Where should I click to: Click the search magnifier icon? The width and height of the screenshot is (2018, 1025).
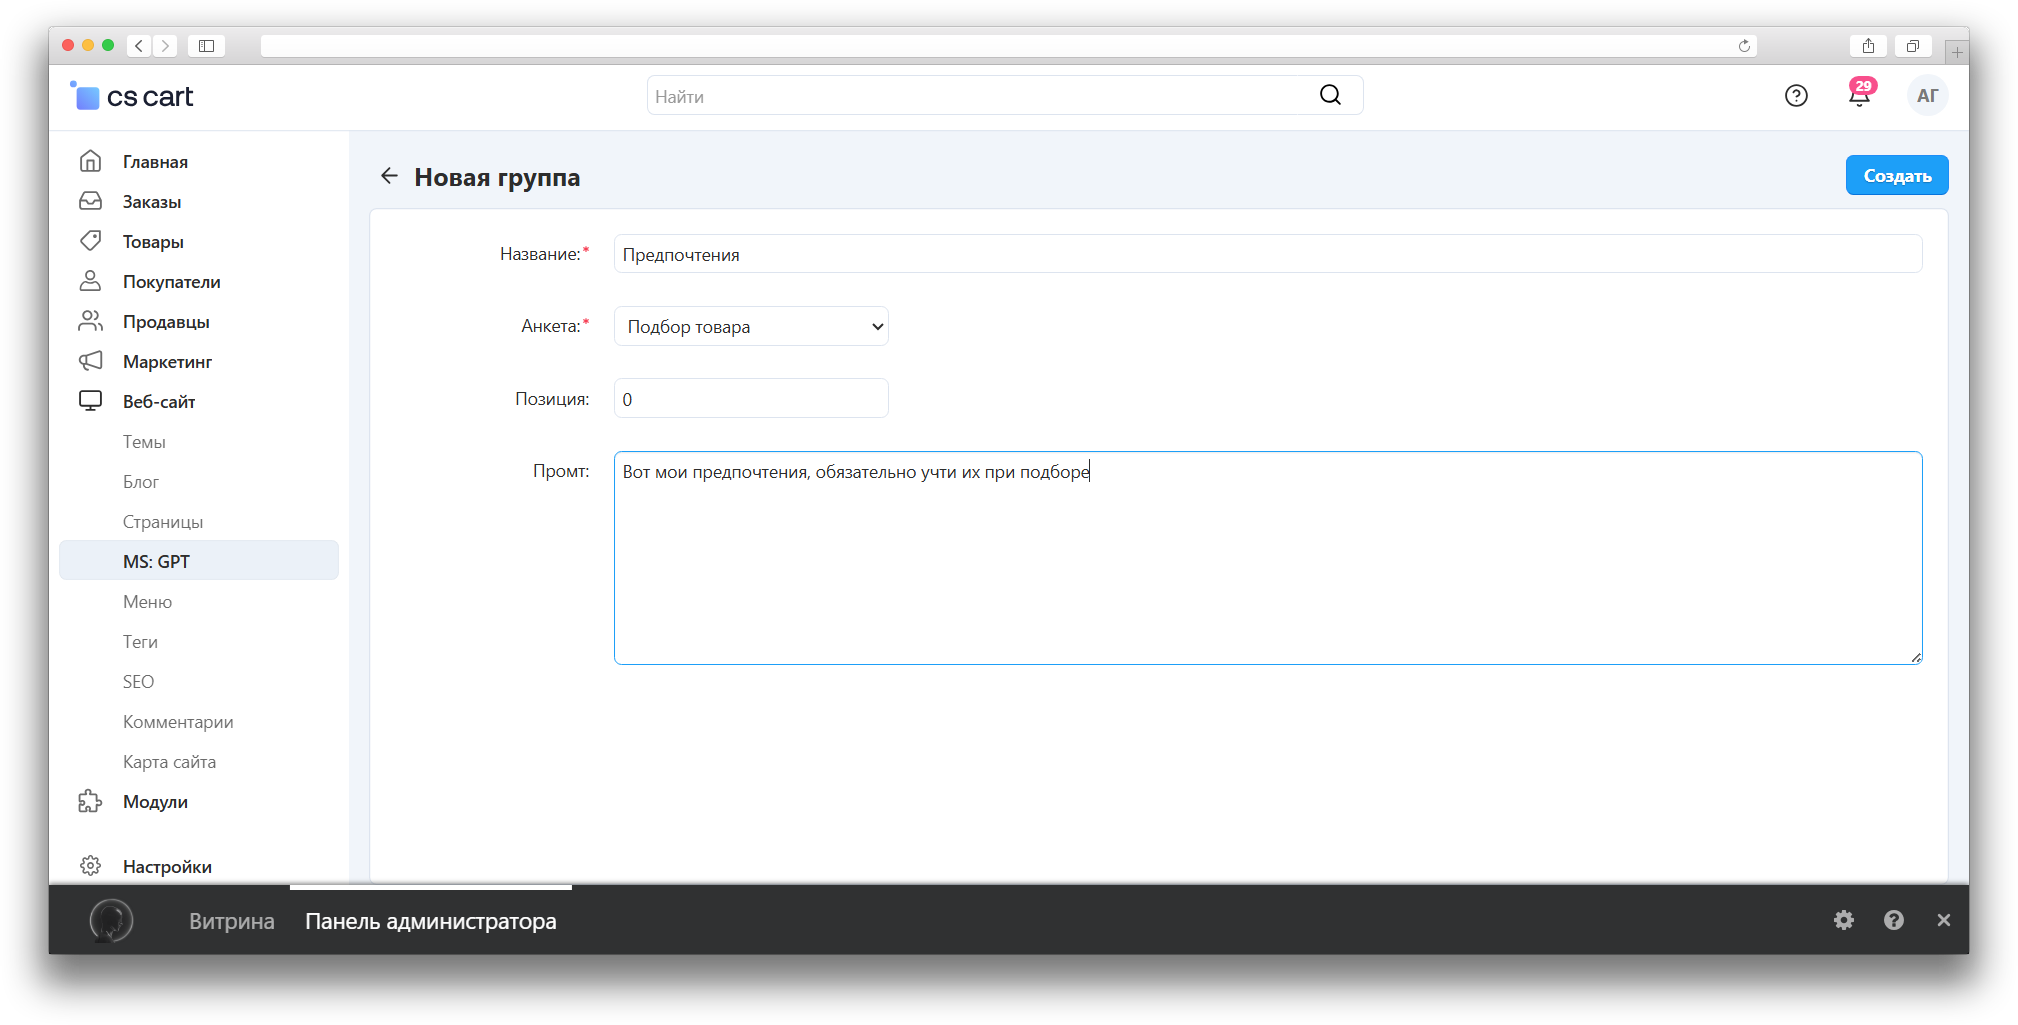(1330, 95)
